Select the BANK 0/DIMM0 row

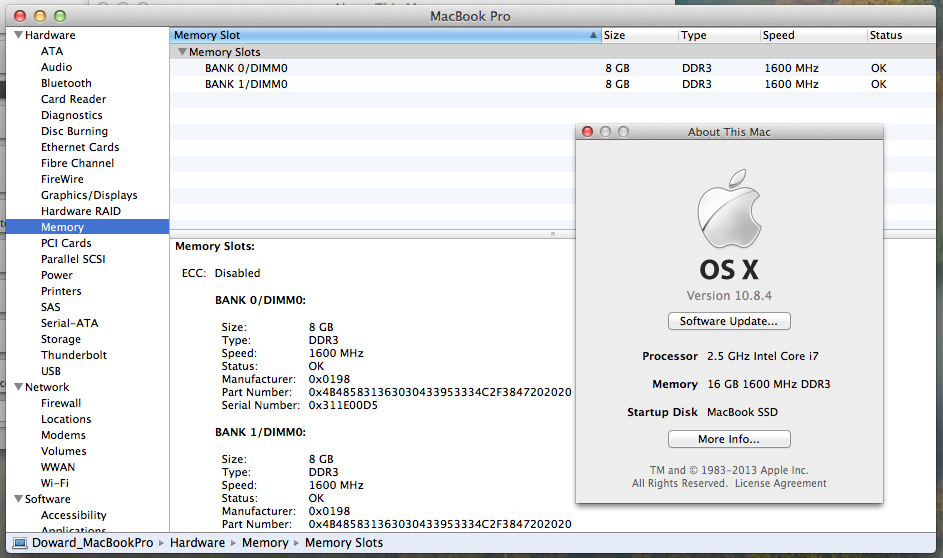point(552,68)
